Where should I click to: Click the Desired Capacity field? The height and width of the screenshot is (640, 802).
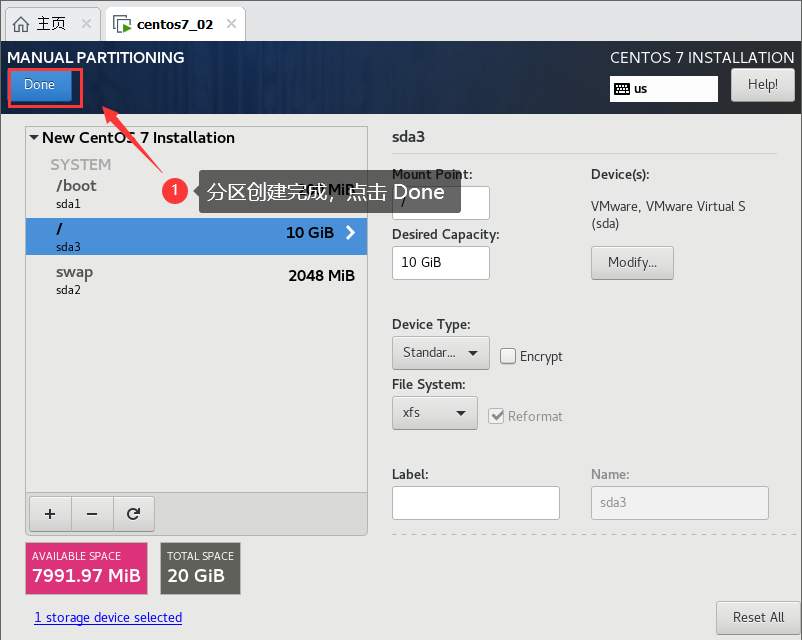coord(440,262)
